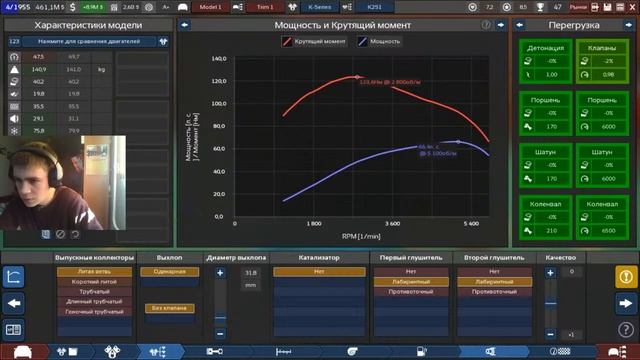Click the 31.8 diameter value field
Viewport: 640px width, 360px height.
[x=251, y=273]
